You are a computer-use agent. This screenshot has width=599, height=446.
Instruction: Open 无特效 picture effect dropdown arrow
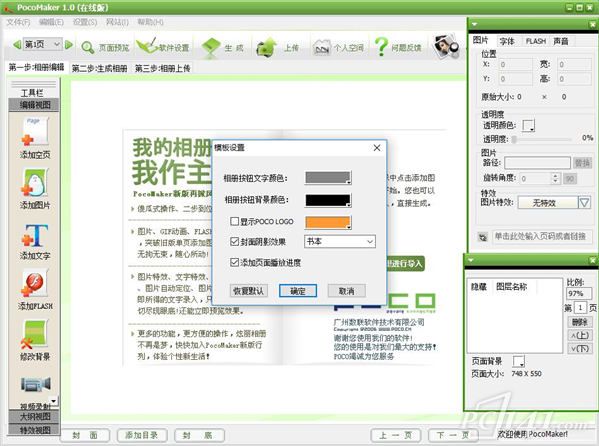584,202
